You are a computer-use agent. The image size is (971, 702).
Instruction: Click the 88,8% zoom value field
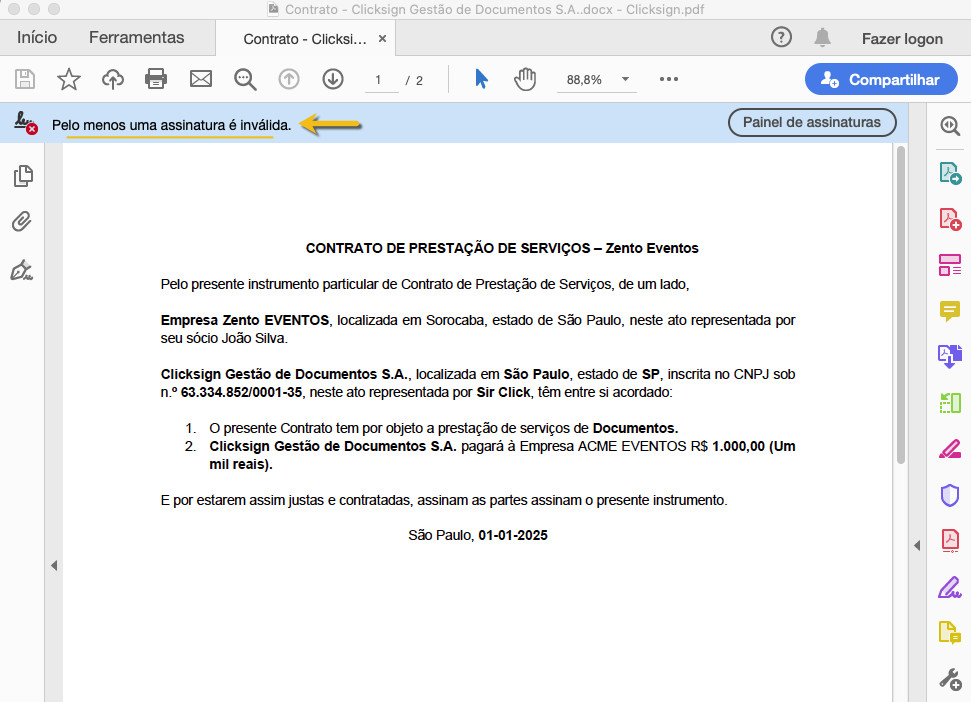[x=585, y=80]
